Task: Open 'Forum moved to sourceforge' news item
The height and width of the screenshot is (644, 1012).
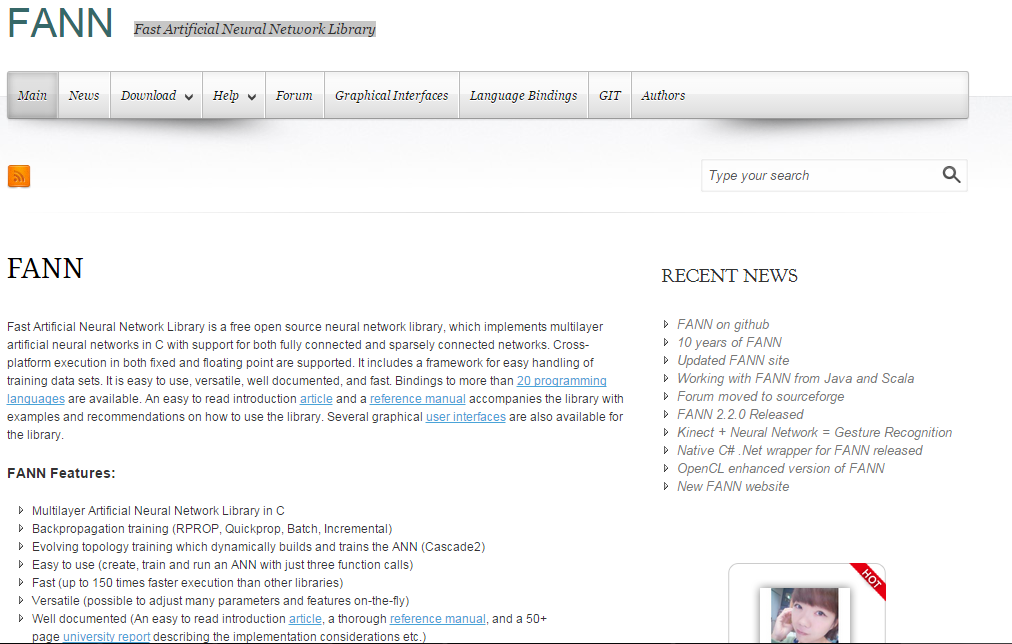Action: coord(760,396)
